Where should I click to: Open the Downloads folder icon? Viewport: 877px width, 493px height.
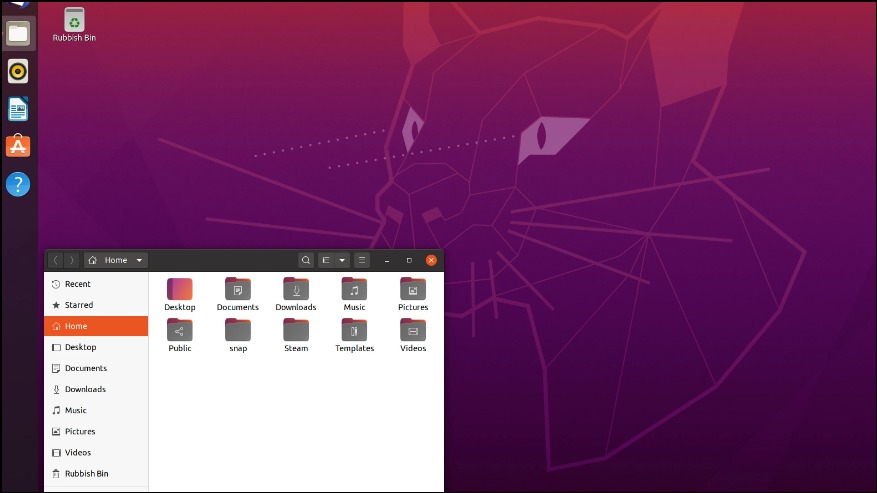click(296, 289)
